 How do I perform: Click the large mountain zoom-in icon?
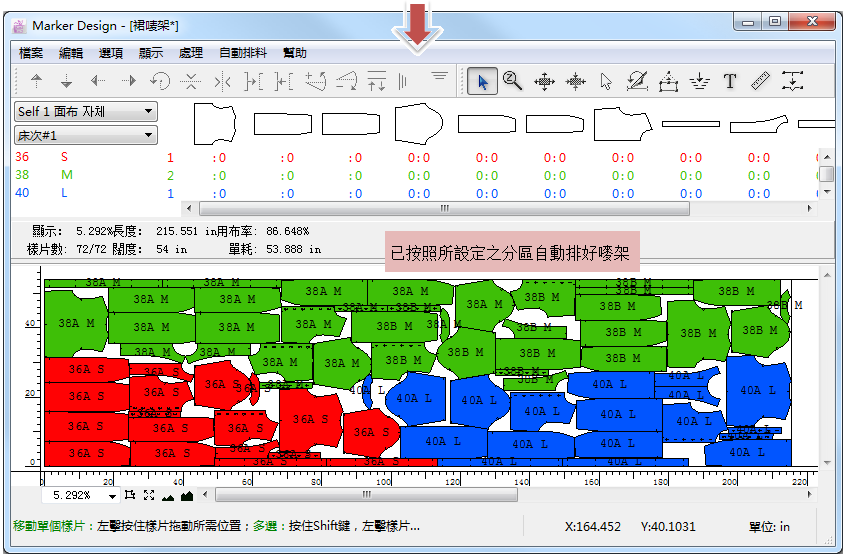(186, 495)
